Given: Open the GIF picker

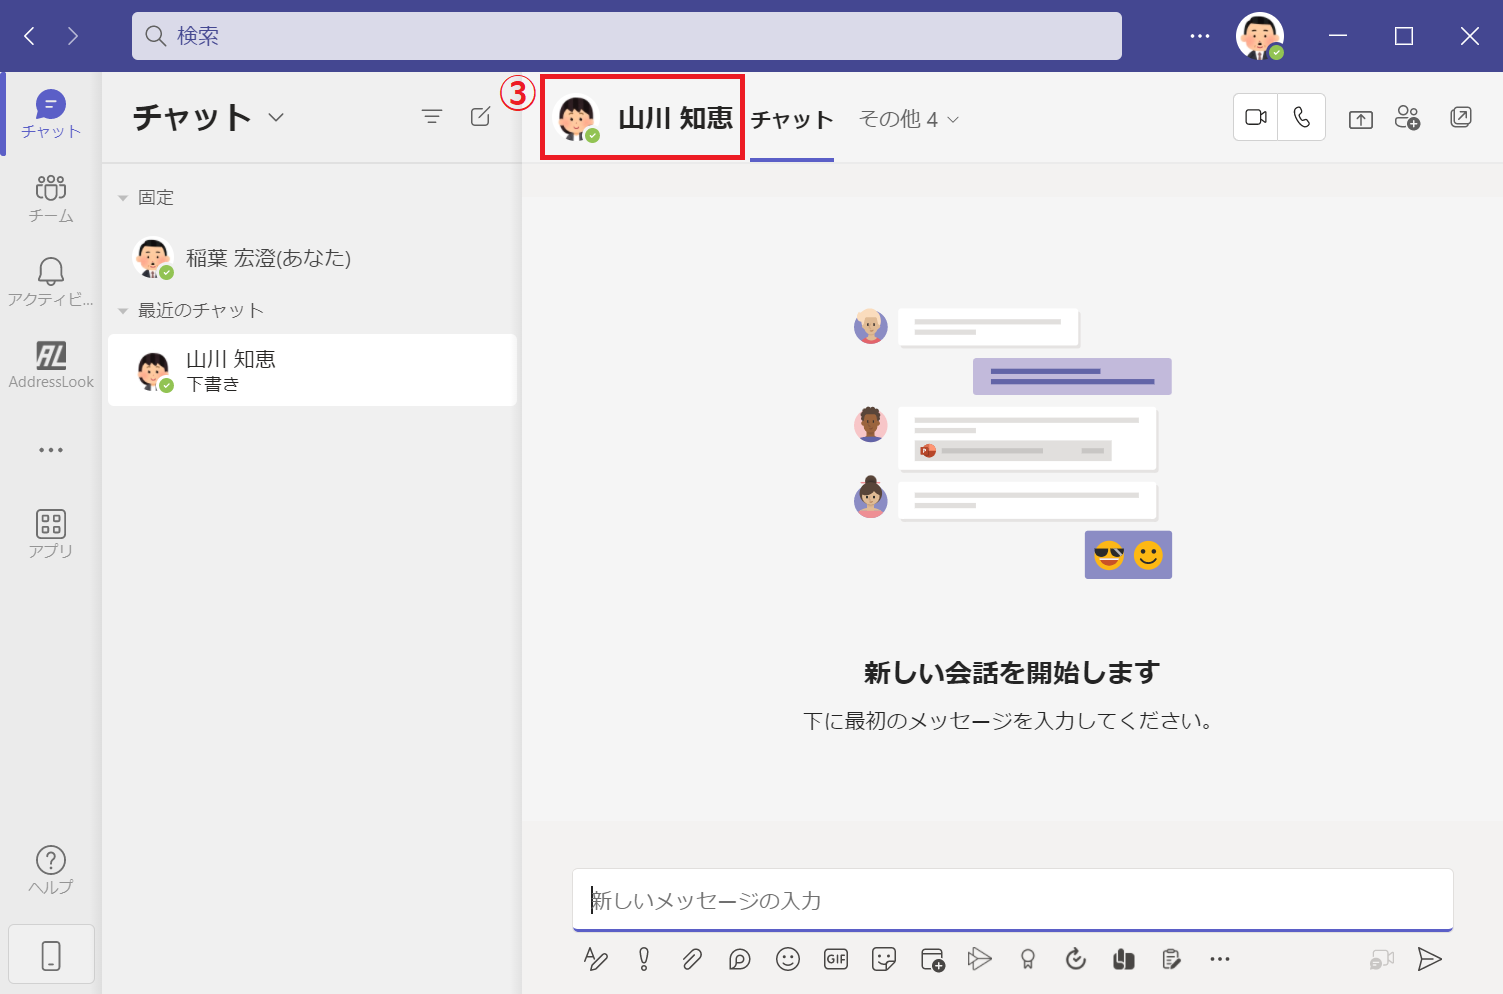Looking at the screenshot, I should click(x=835, y=959).
